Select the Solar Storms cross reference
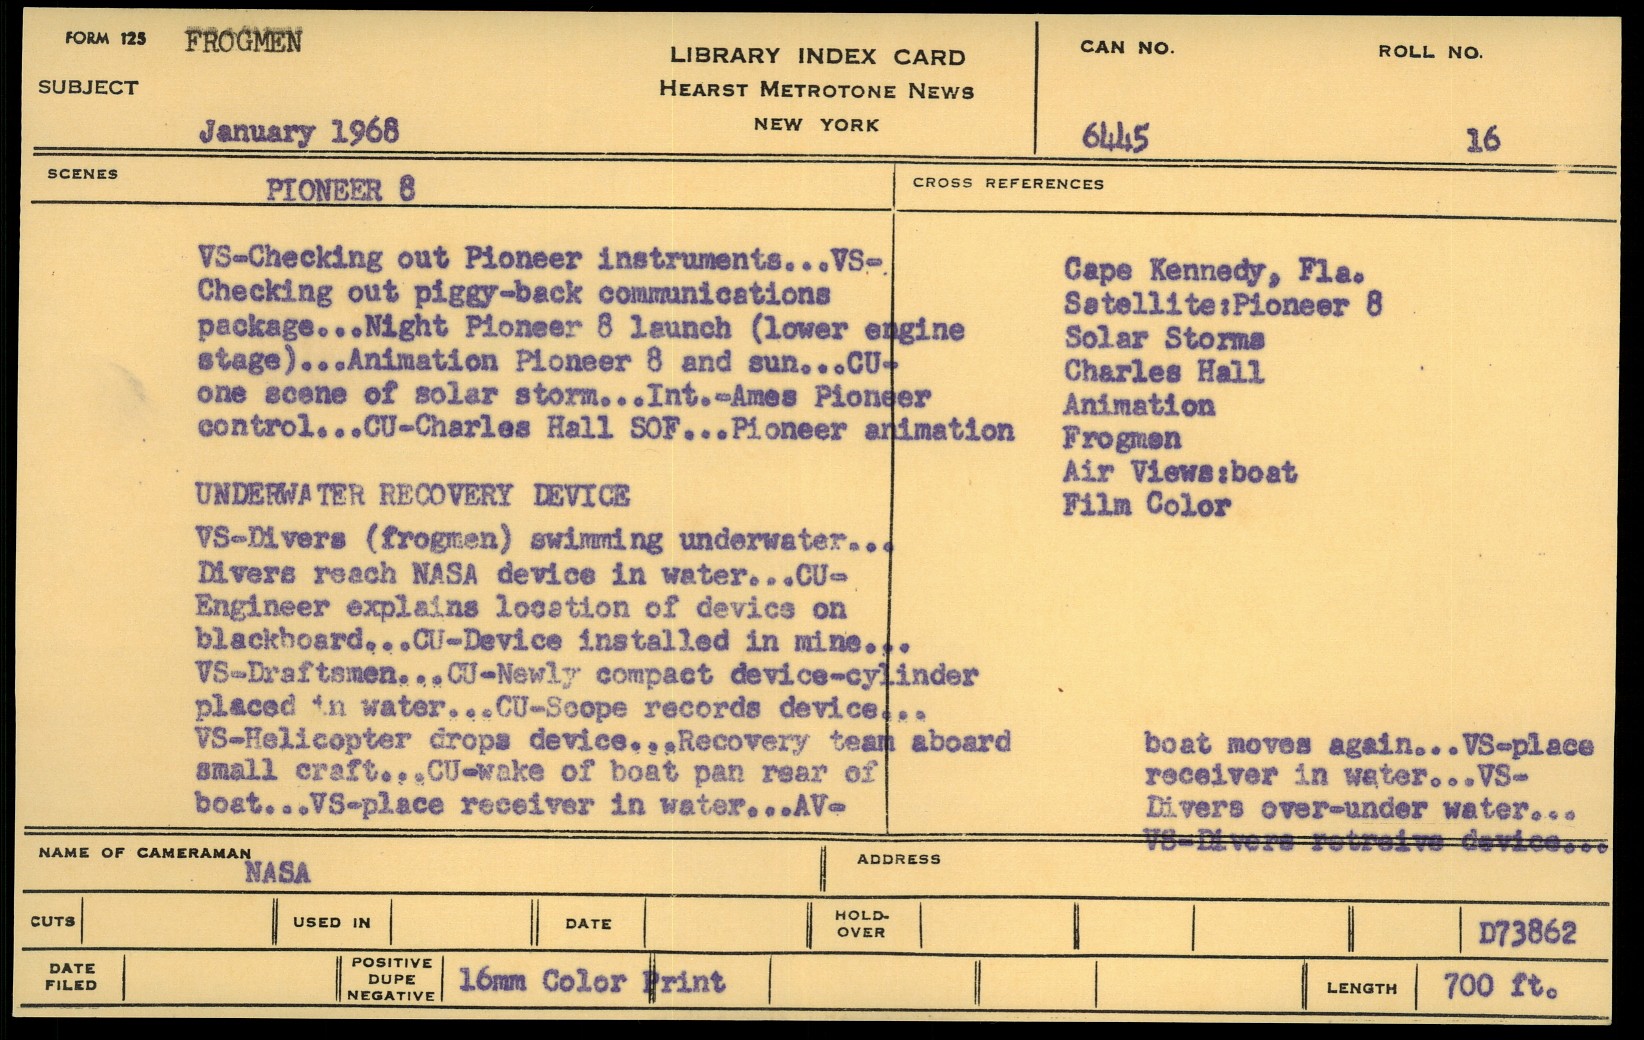 coord(1163,338)
